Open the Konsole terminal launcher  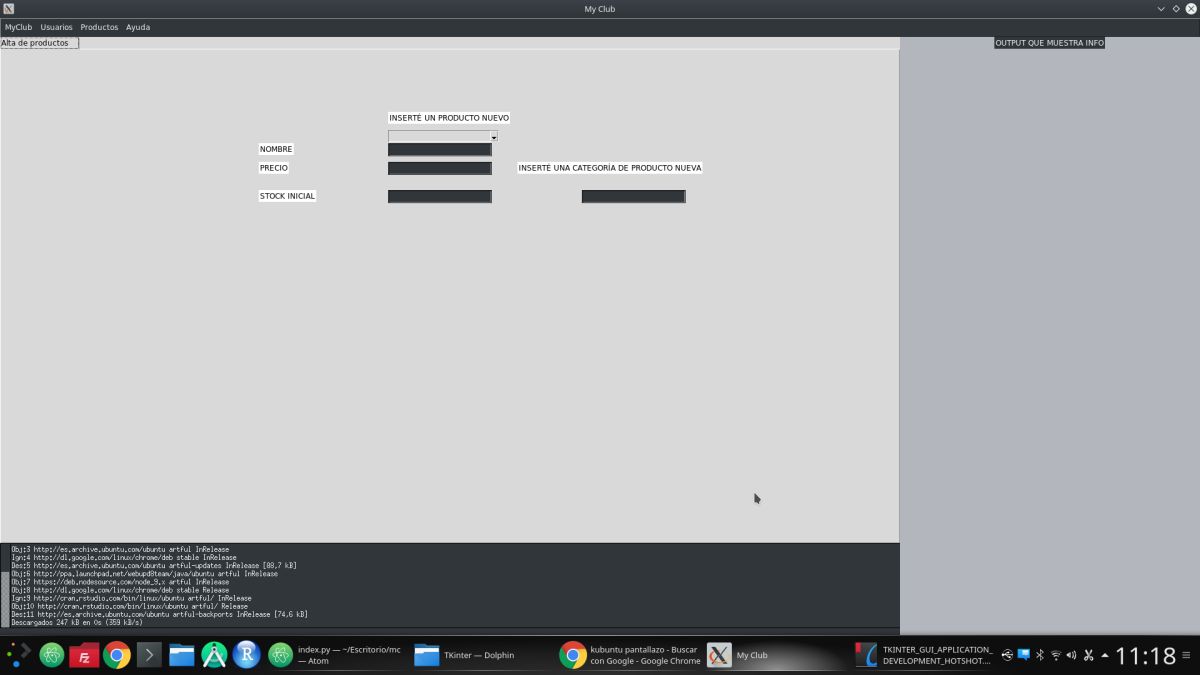tap(149, 655)
